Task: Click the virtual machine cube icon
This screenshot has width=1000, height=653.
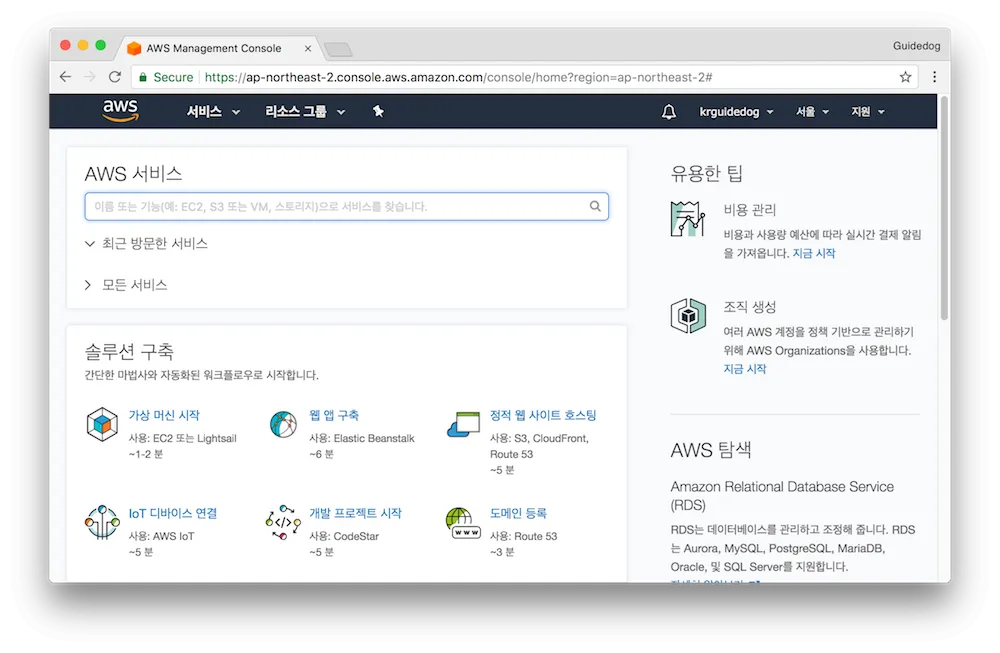Action: (x=102, y=424)
